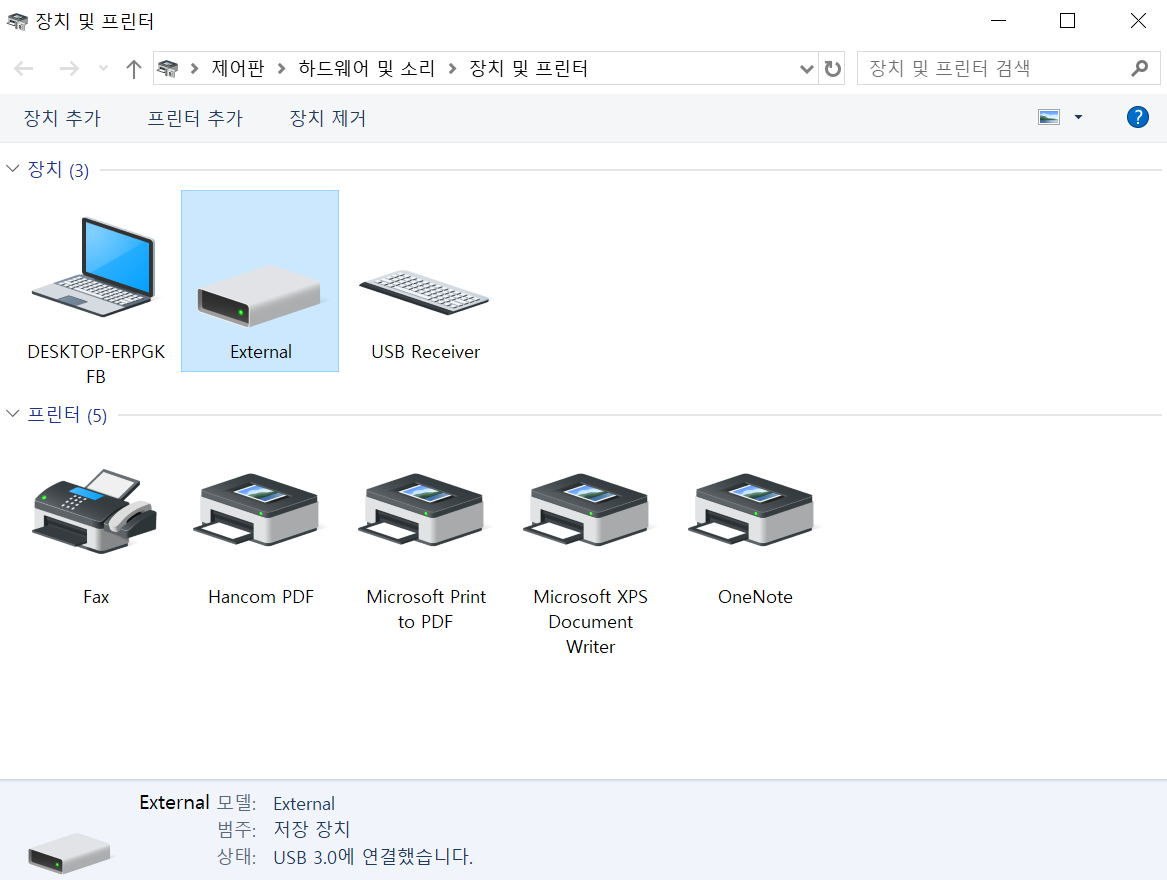Click the 범주: label in details pane
Screen dimensions: 1167x880
pos(237,829)
